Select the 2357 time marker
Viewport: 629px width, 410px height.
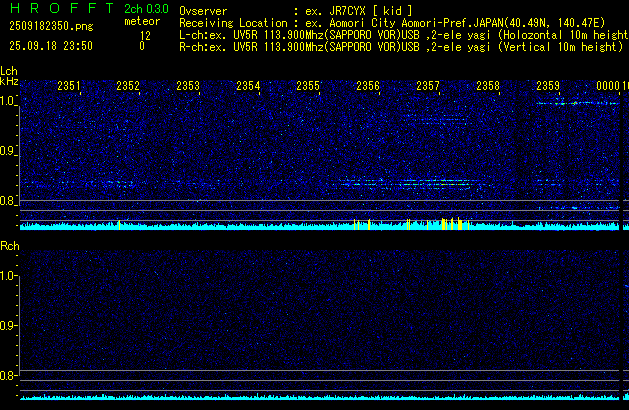pos(428,87)
